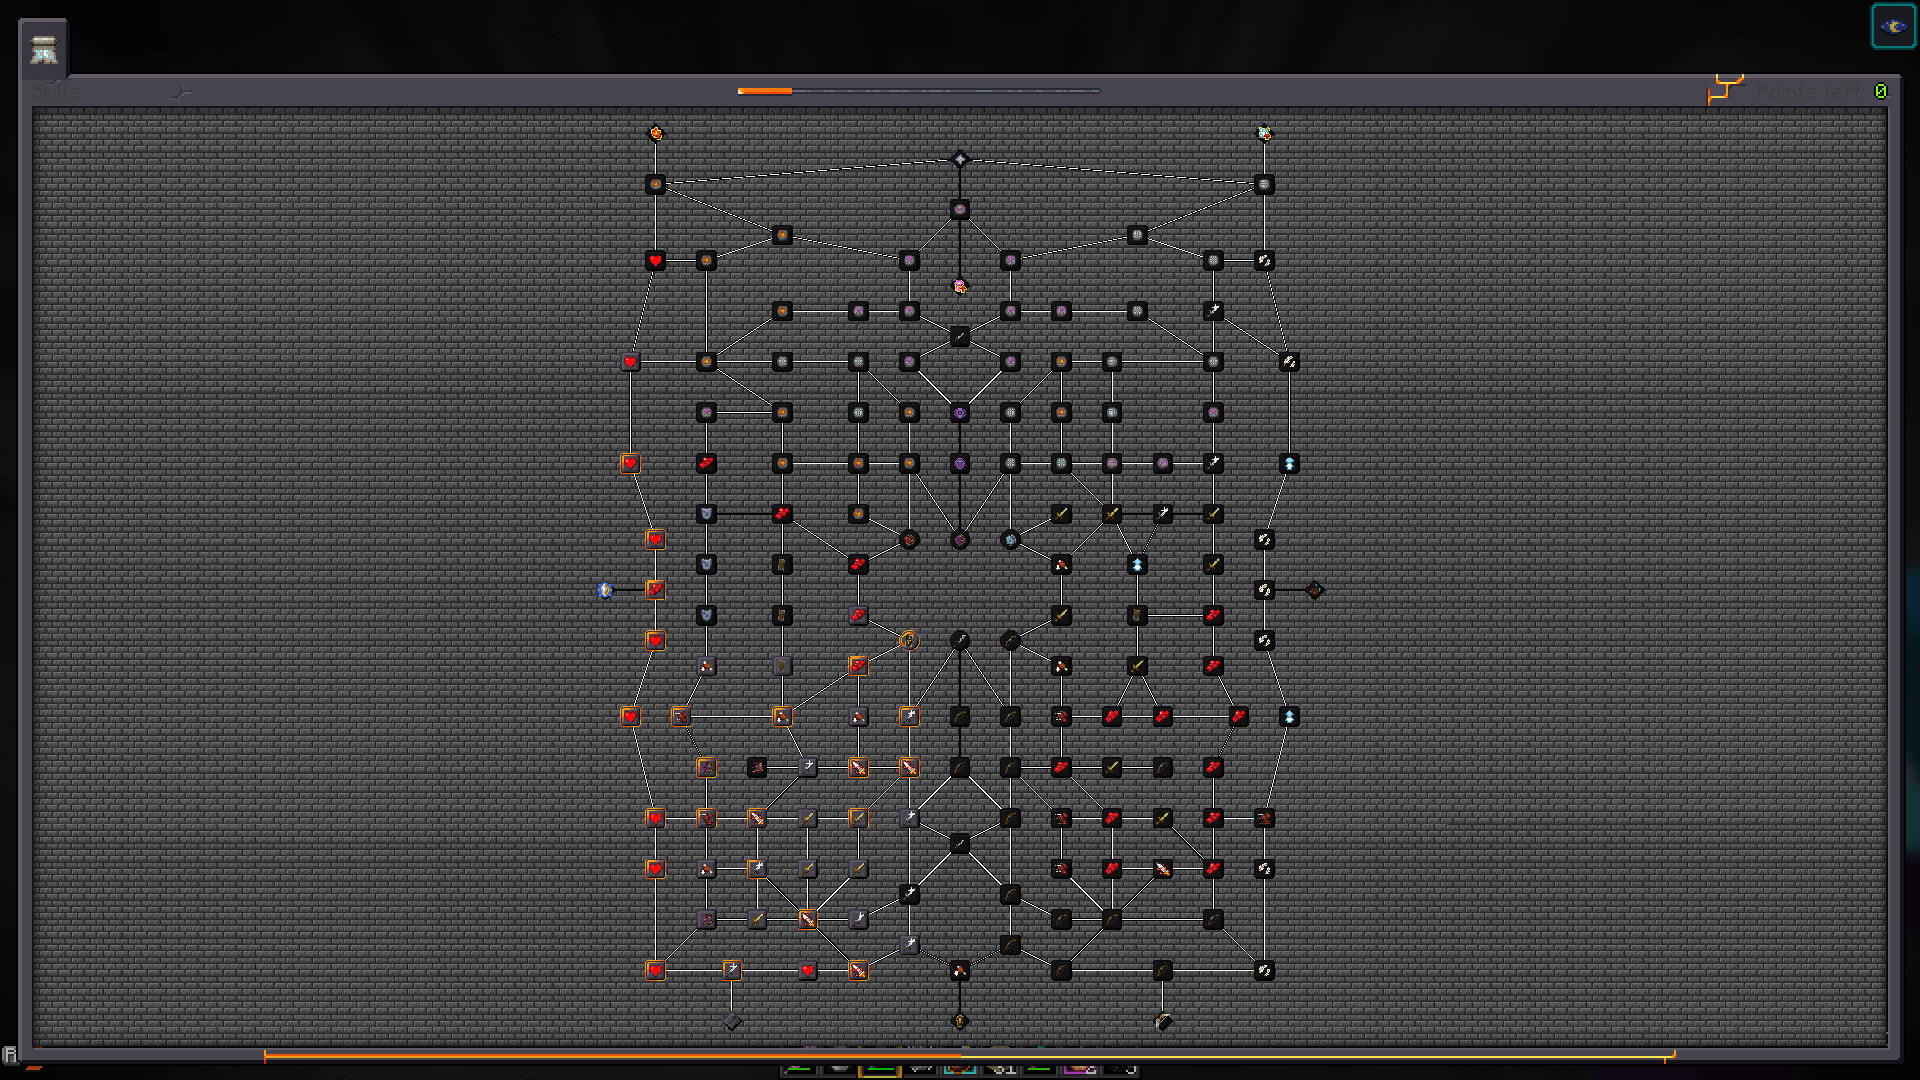Click the dark slash node between the purple orbs
This screenshot has height=1080, width=1920.
point(960,337)
